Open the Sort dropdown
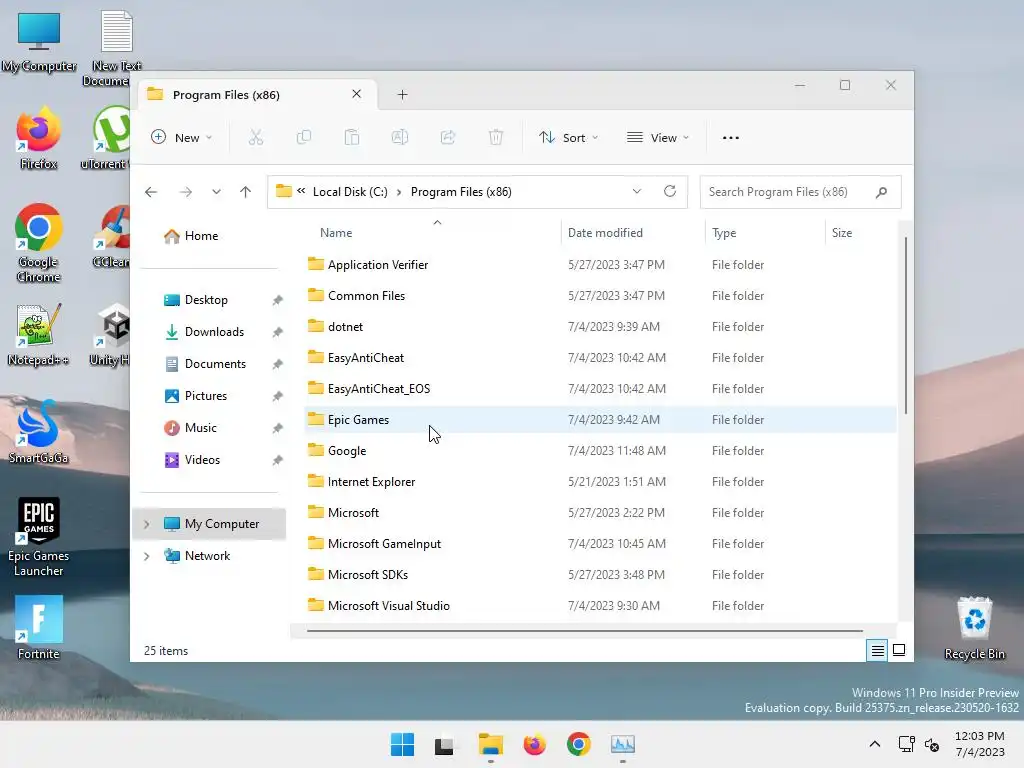The height and width of the screenshot is (768, 1024). coord(568,138)
